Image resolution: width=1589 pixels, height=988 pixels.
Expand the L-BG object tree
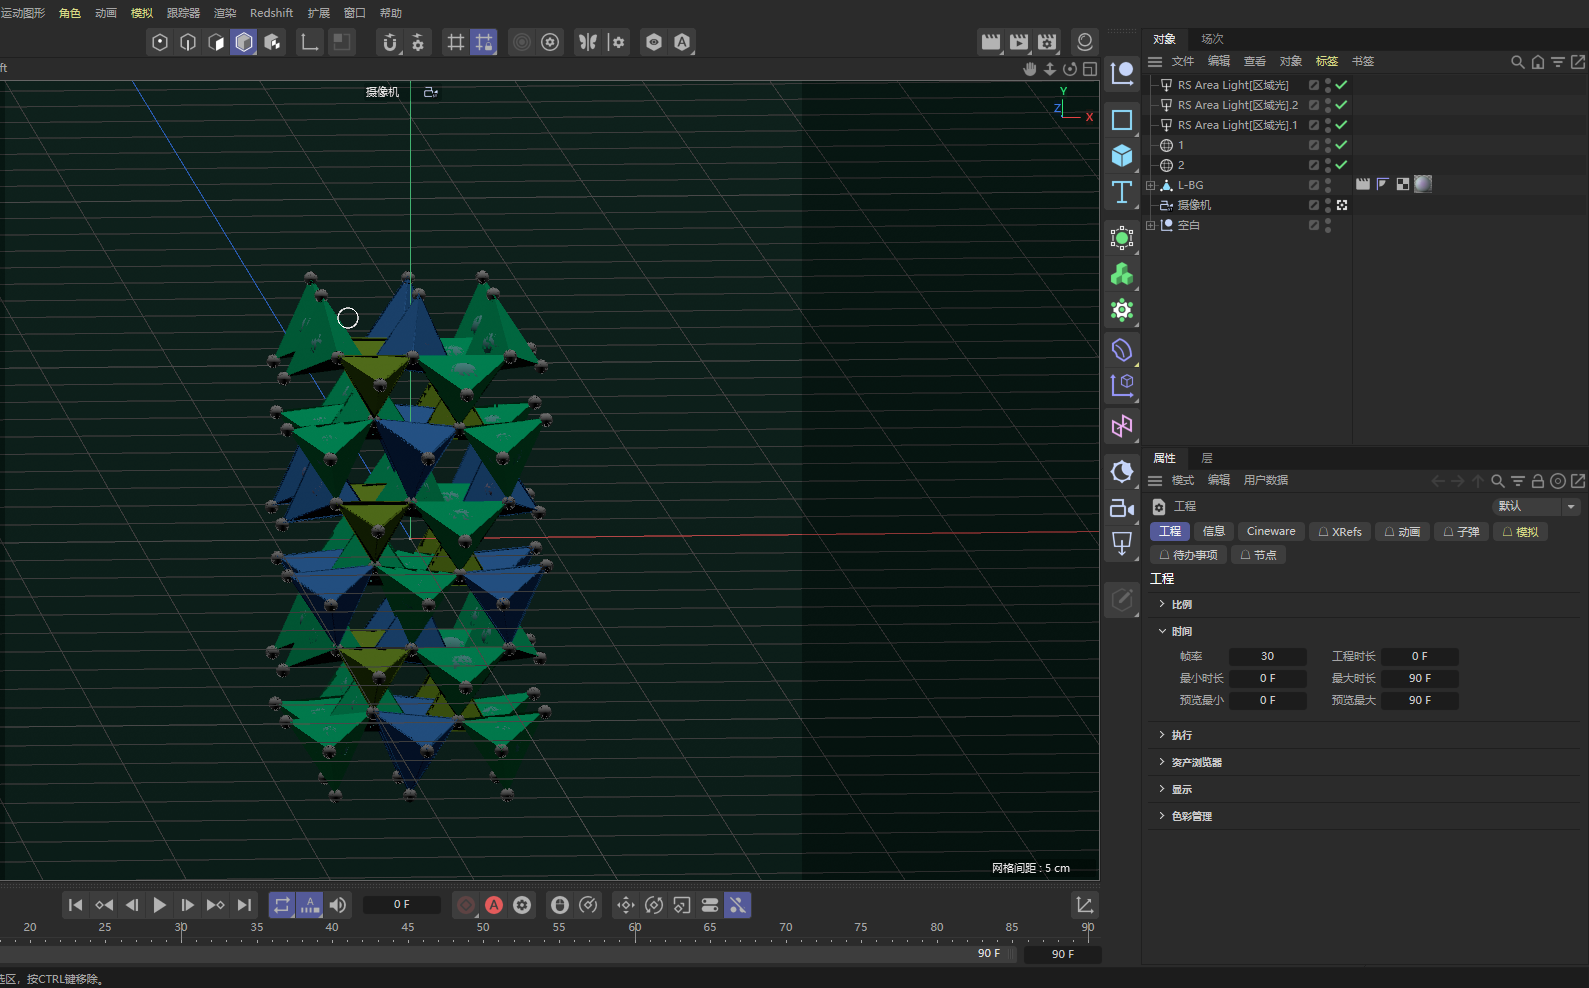(x=1150, y=185)
